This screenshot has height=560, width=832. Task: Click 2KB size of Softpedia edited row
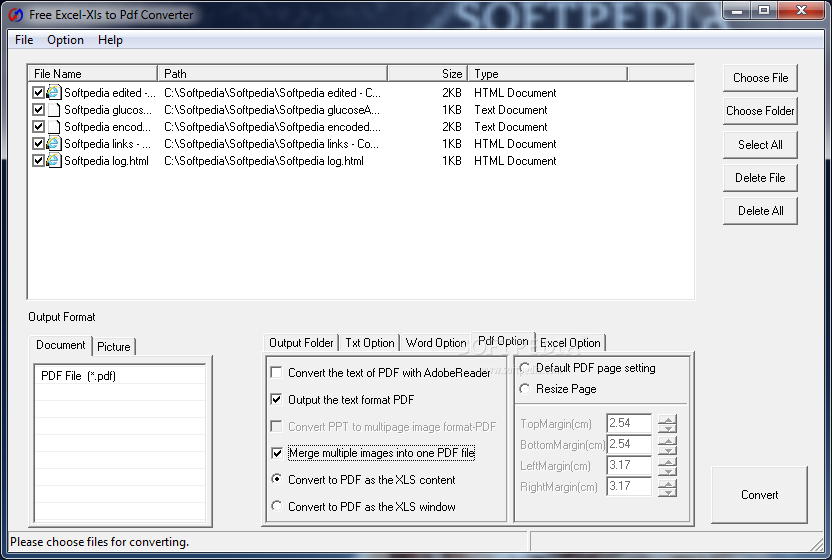coord(452,93)
